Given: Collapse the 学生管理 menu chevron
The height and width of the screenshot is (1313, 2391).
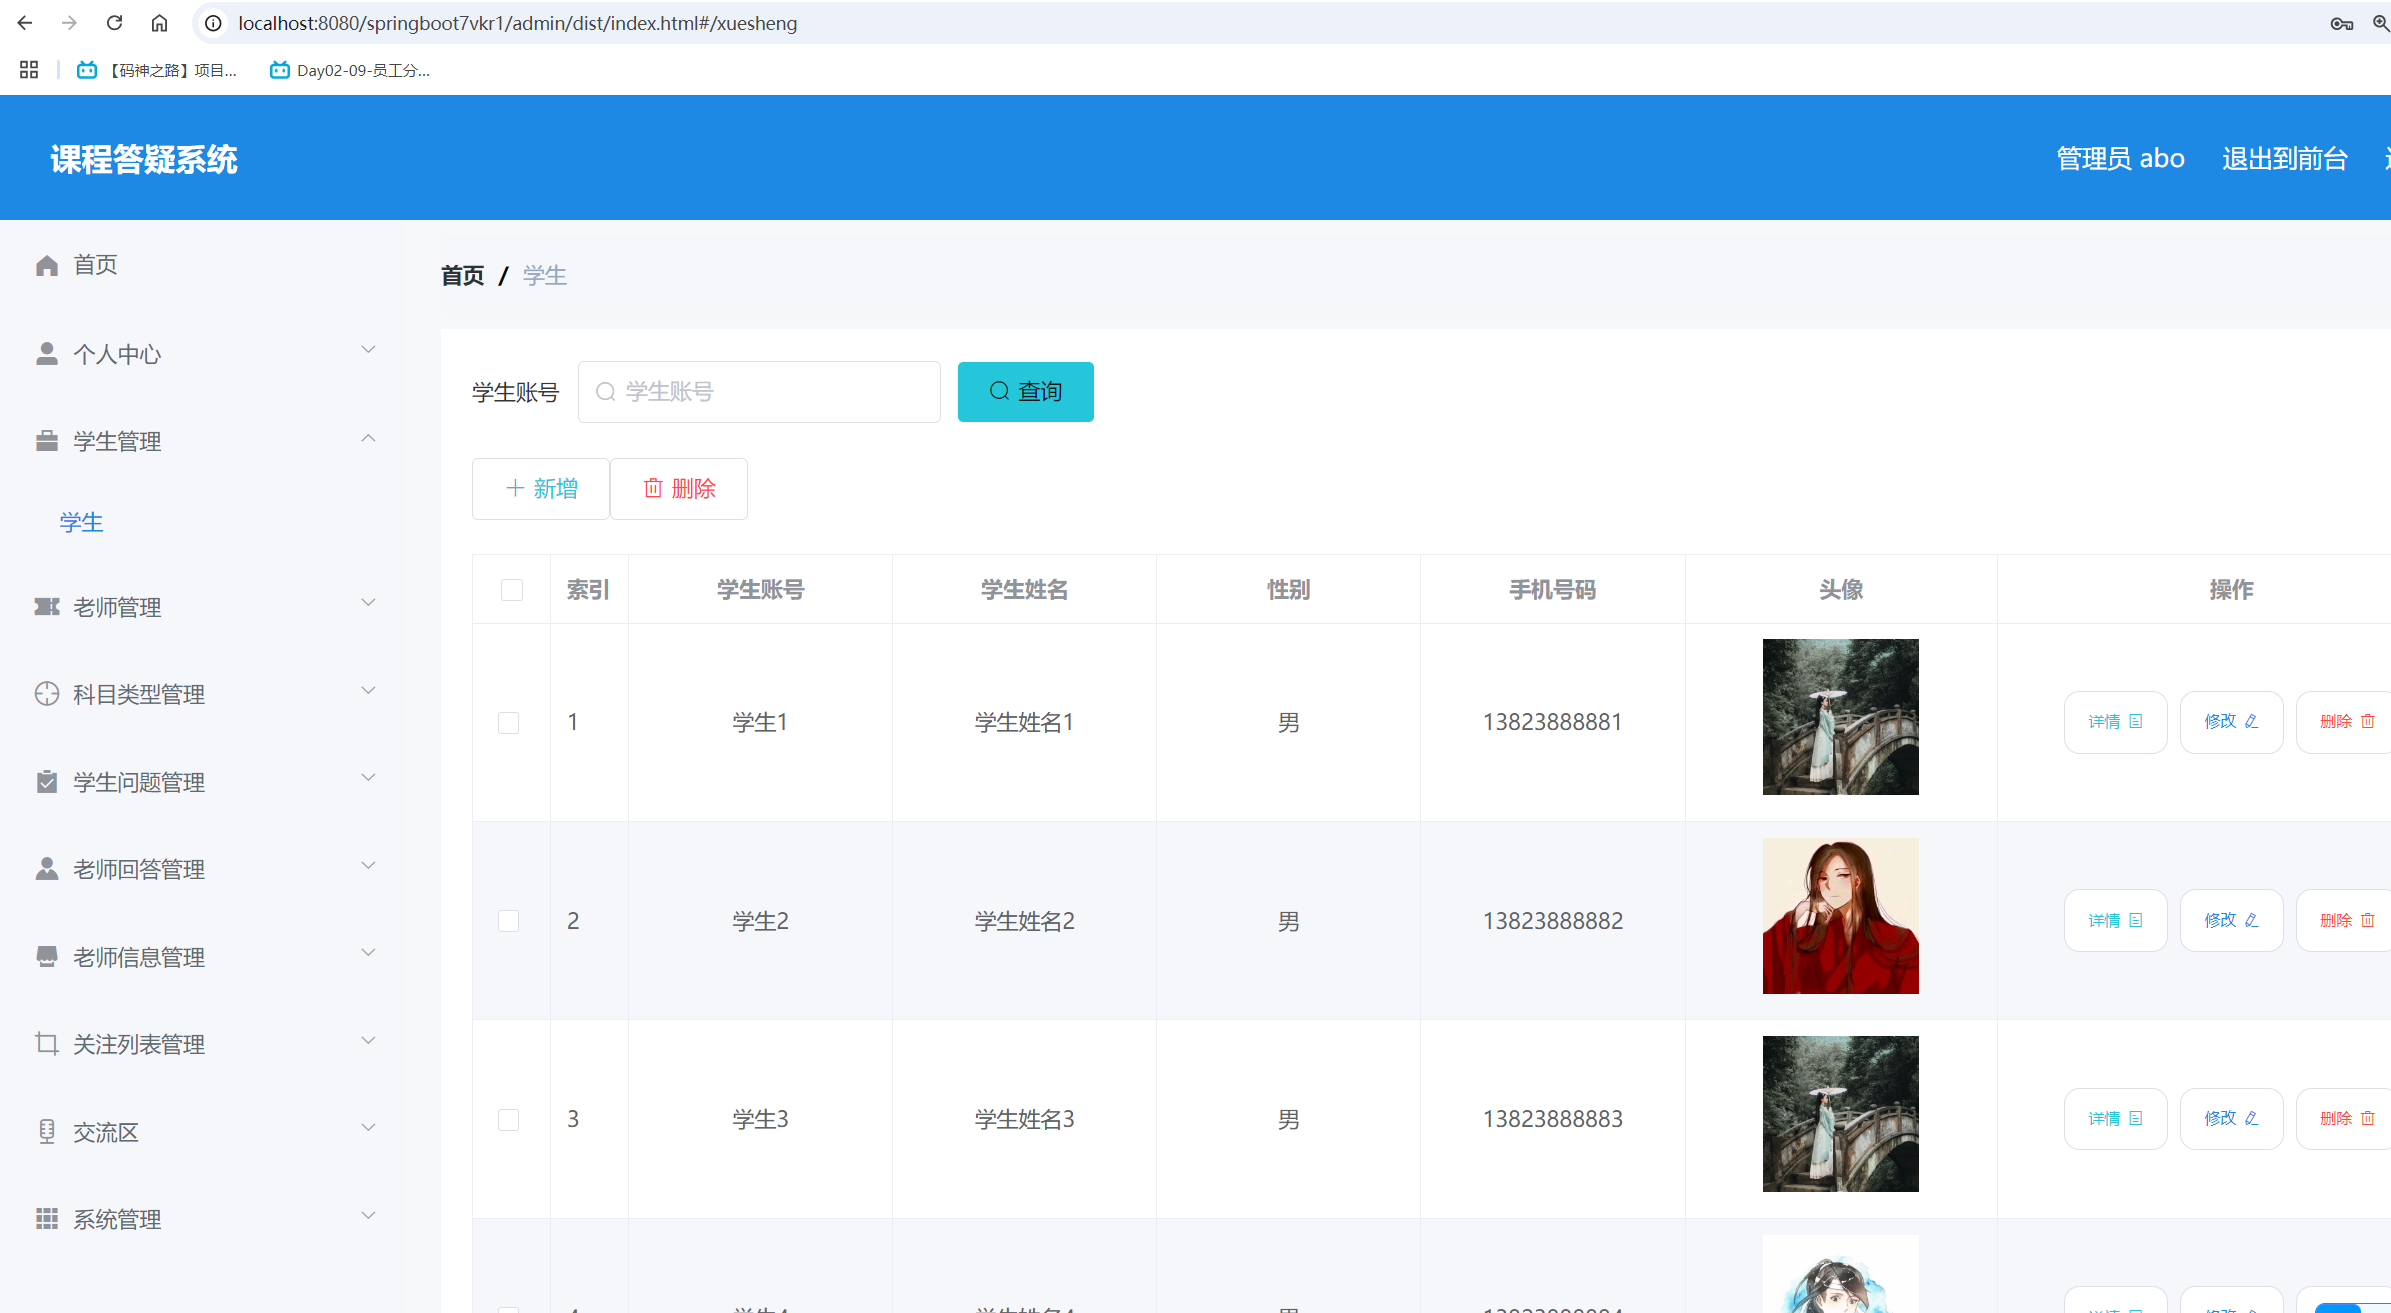Looking at the screenshot, I should tap(368, 438).
